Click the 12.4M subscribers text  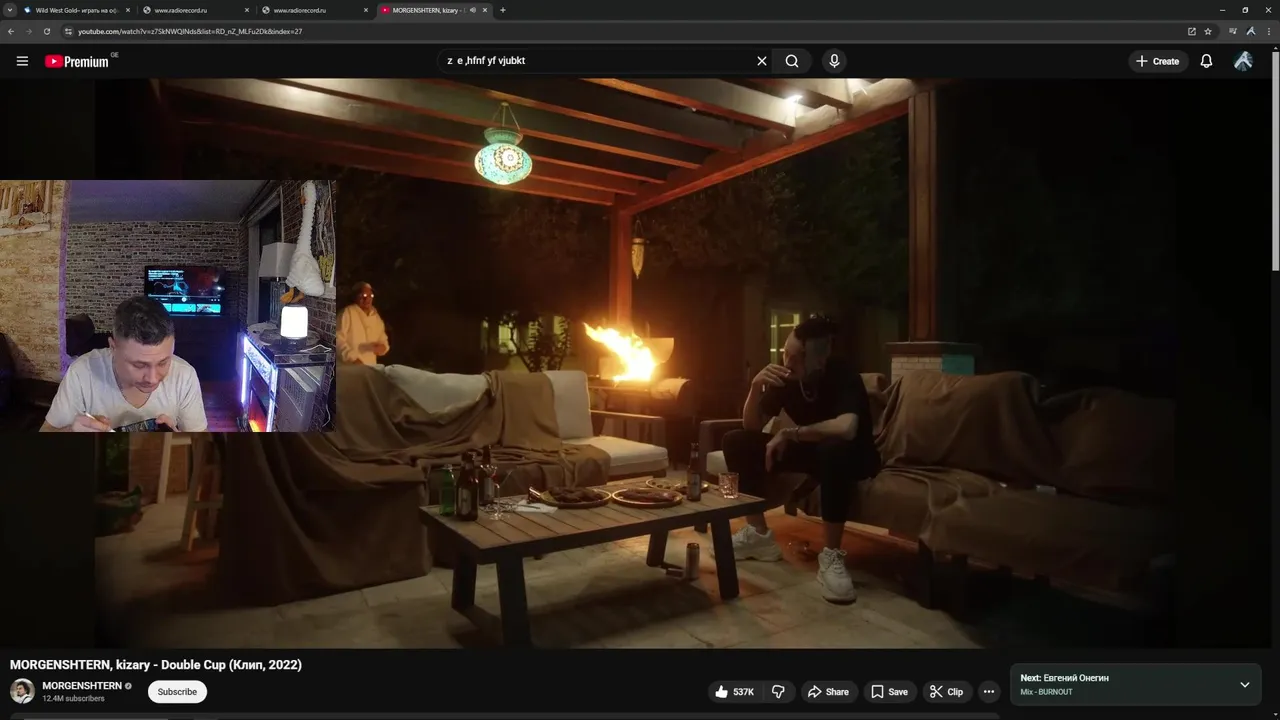pyautogui.click(x=73, y=699)
